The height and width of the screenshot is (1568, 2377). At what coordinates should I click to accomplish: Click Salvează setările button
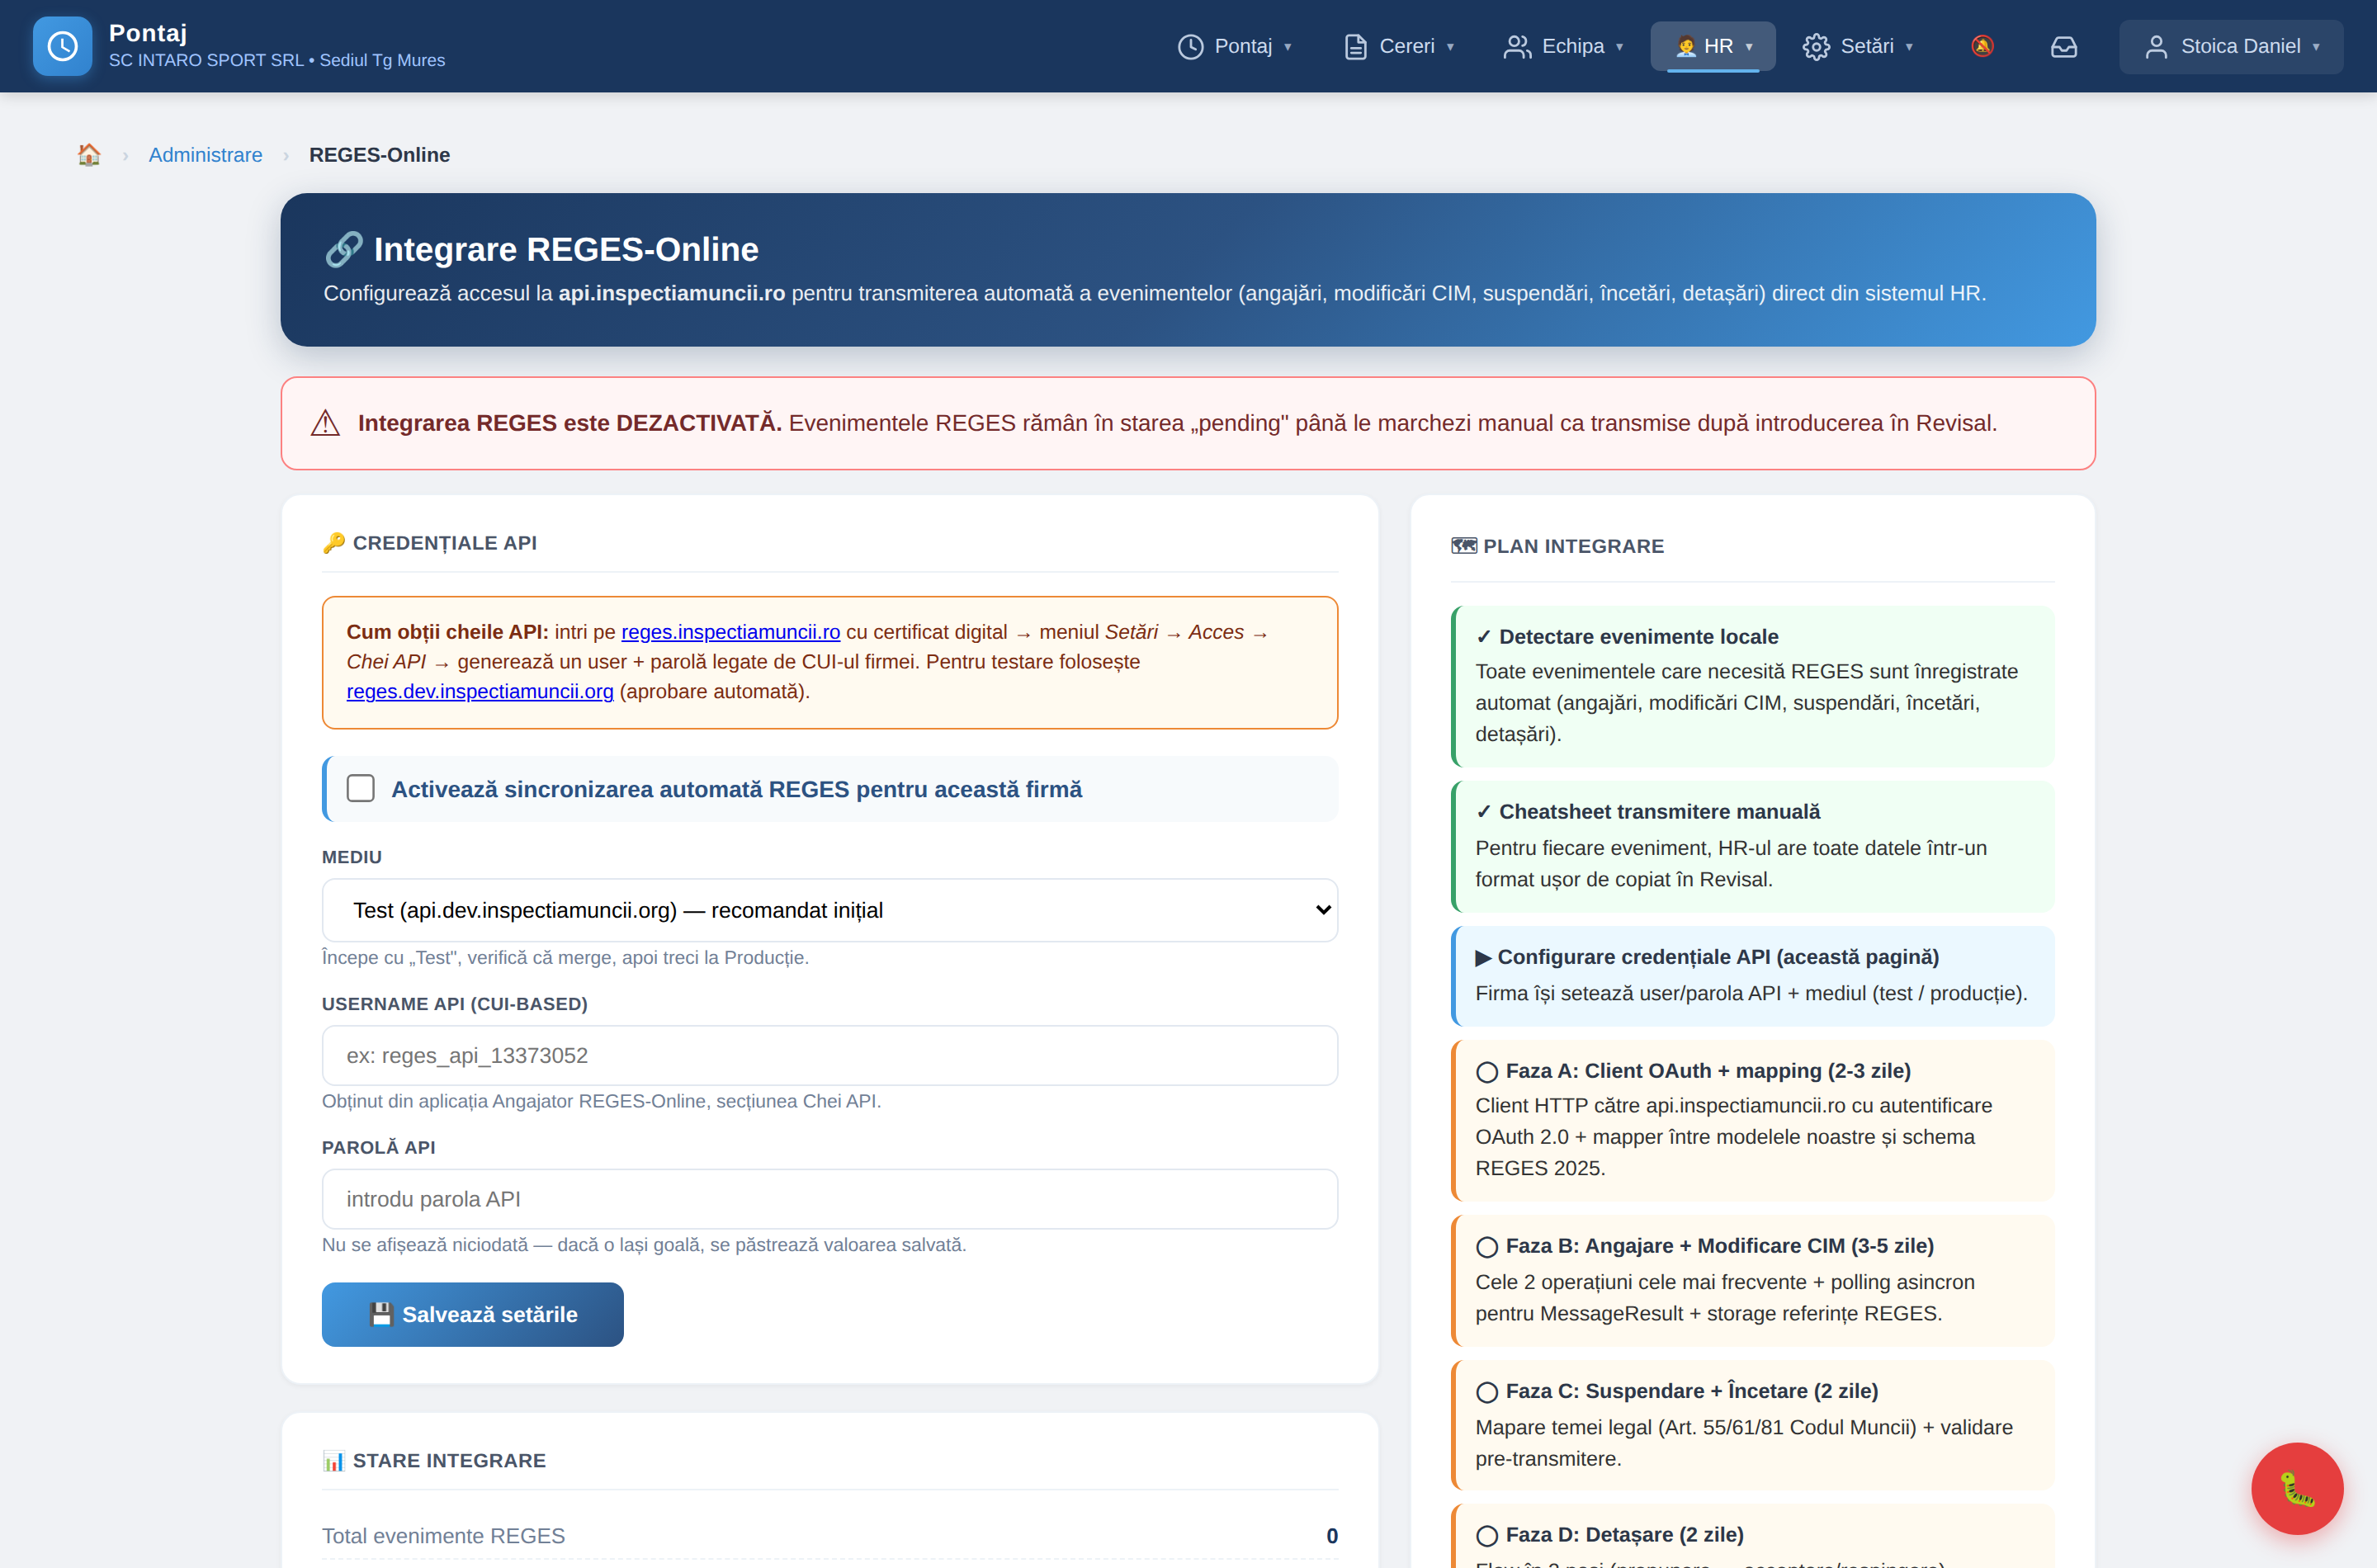pyautogui.click(x=472, y=1314)
